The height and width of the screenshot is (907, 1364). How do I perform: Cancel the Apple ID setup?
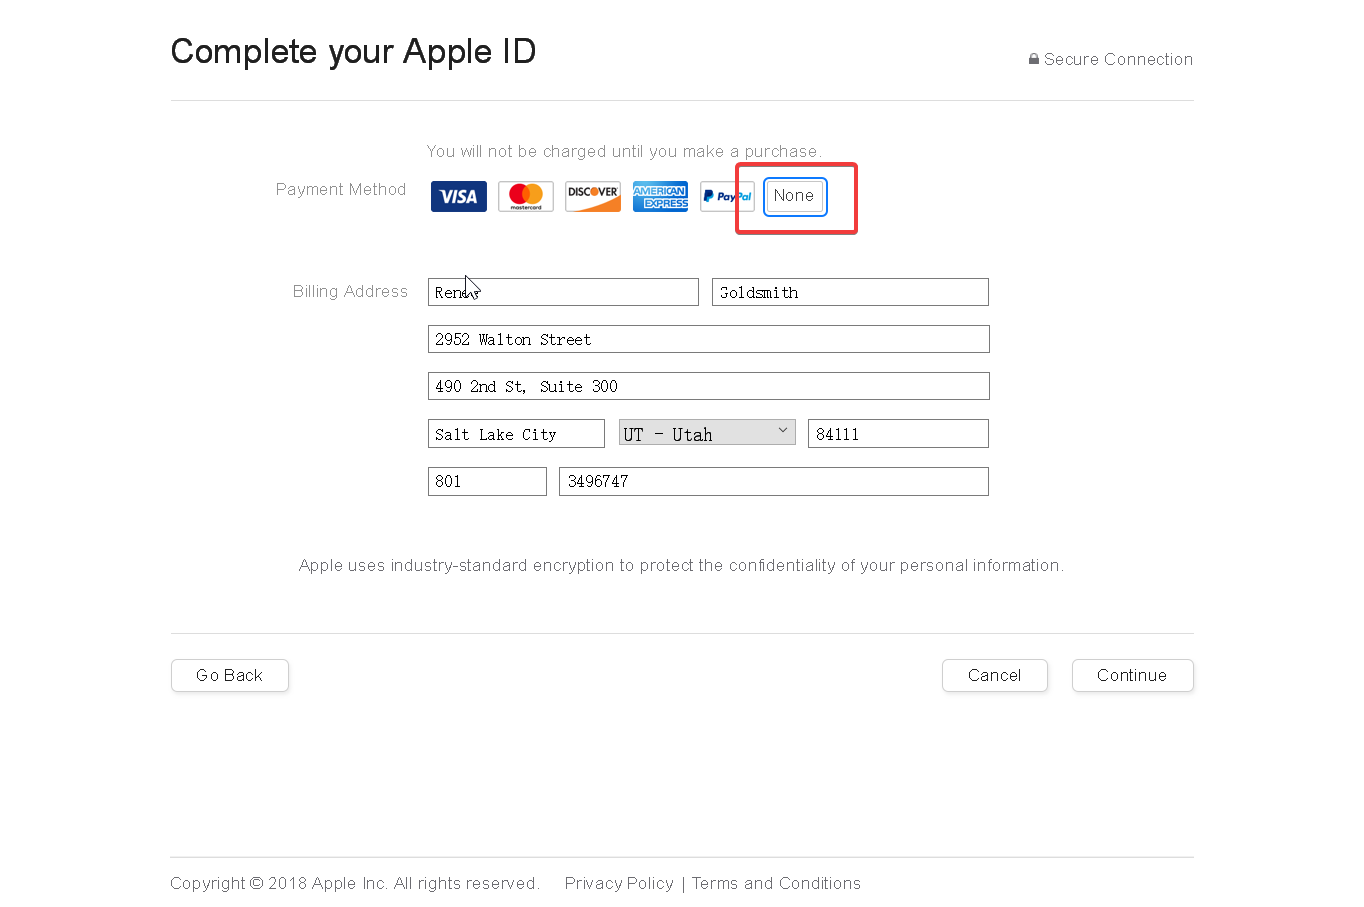[995, 675]
